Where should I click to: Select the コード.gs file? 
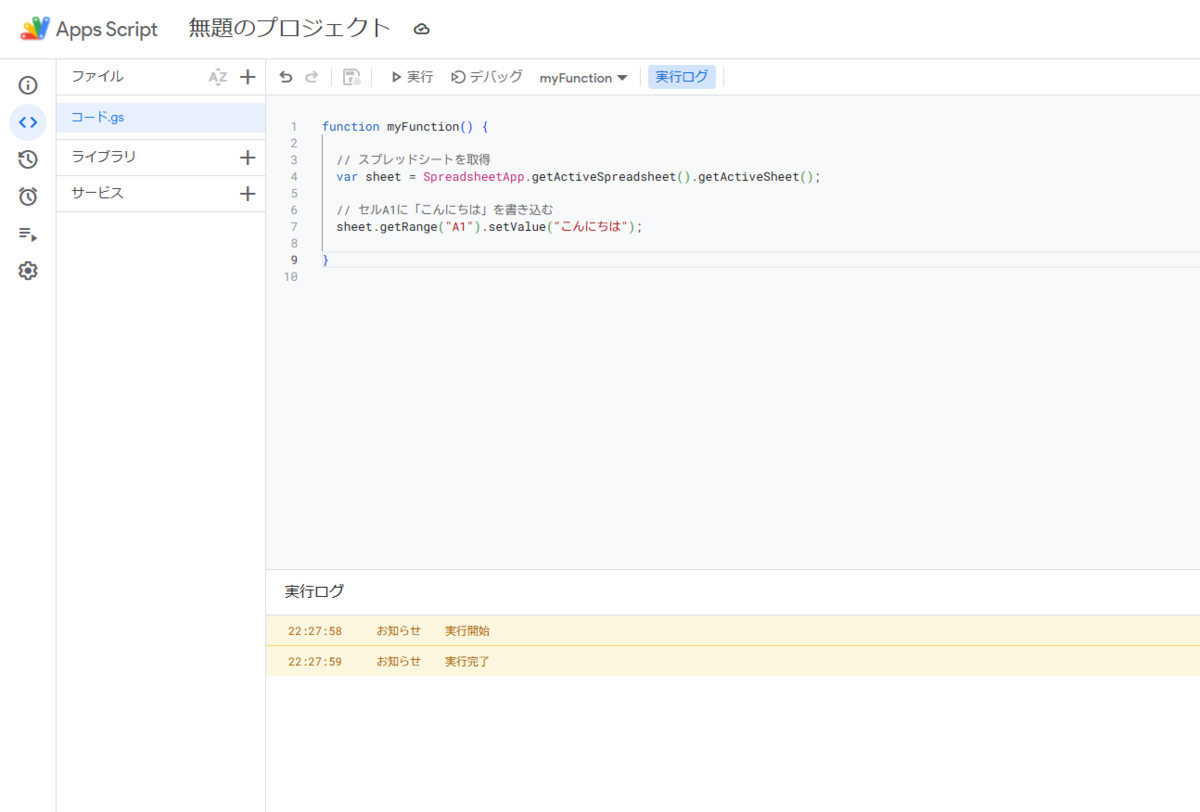161,117
